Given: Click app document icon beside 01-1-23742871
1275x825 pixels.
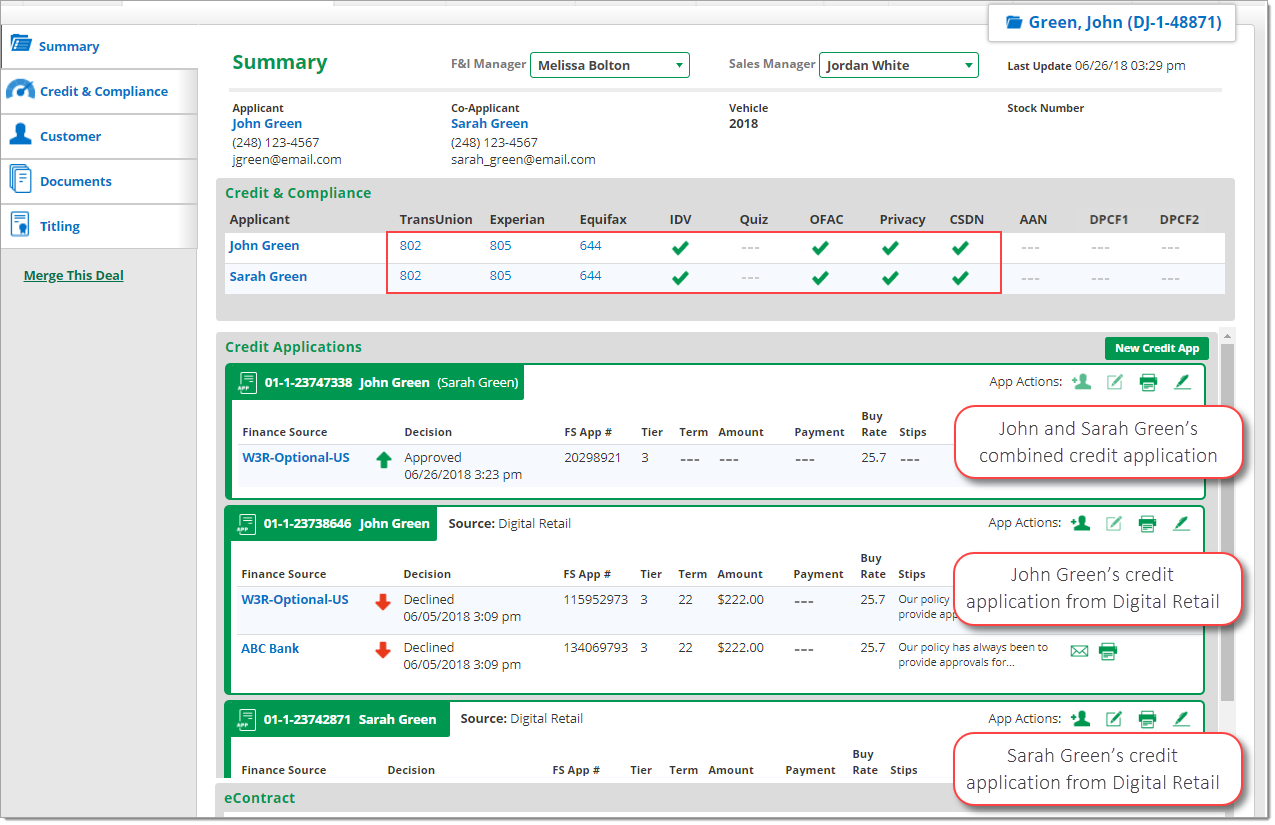Looking at the screenshot, I should [x=245, y=719].
